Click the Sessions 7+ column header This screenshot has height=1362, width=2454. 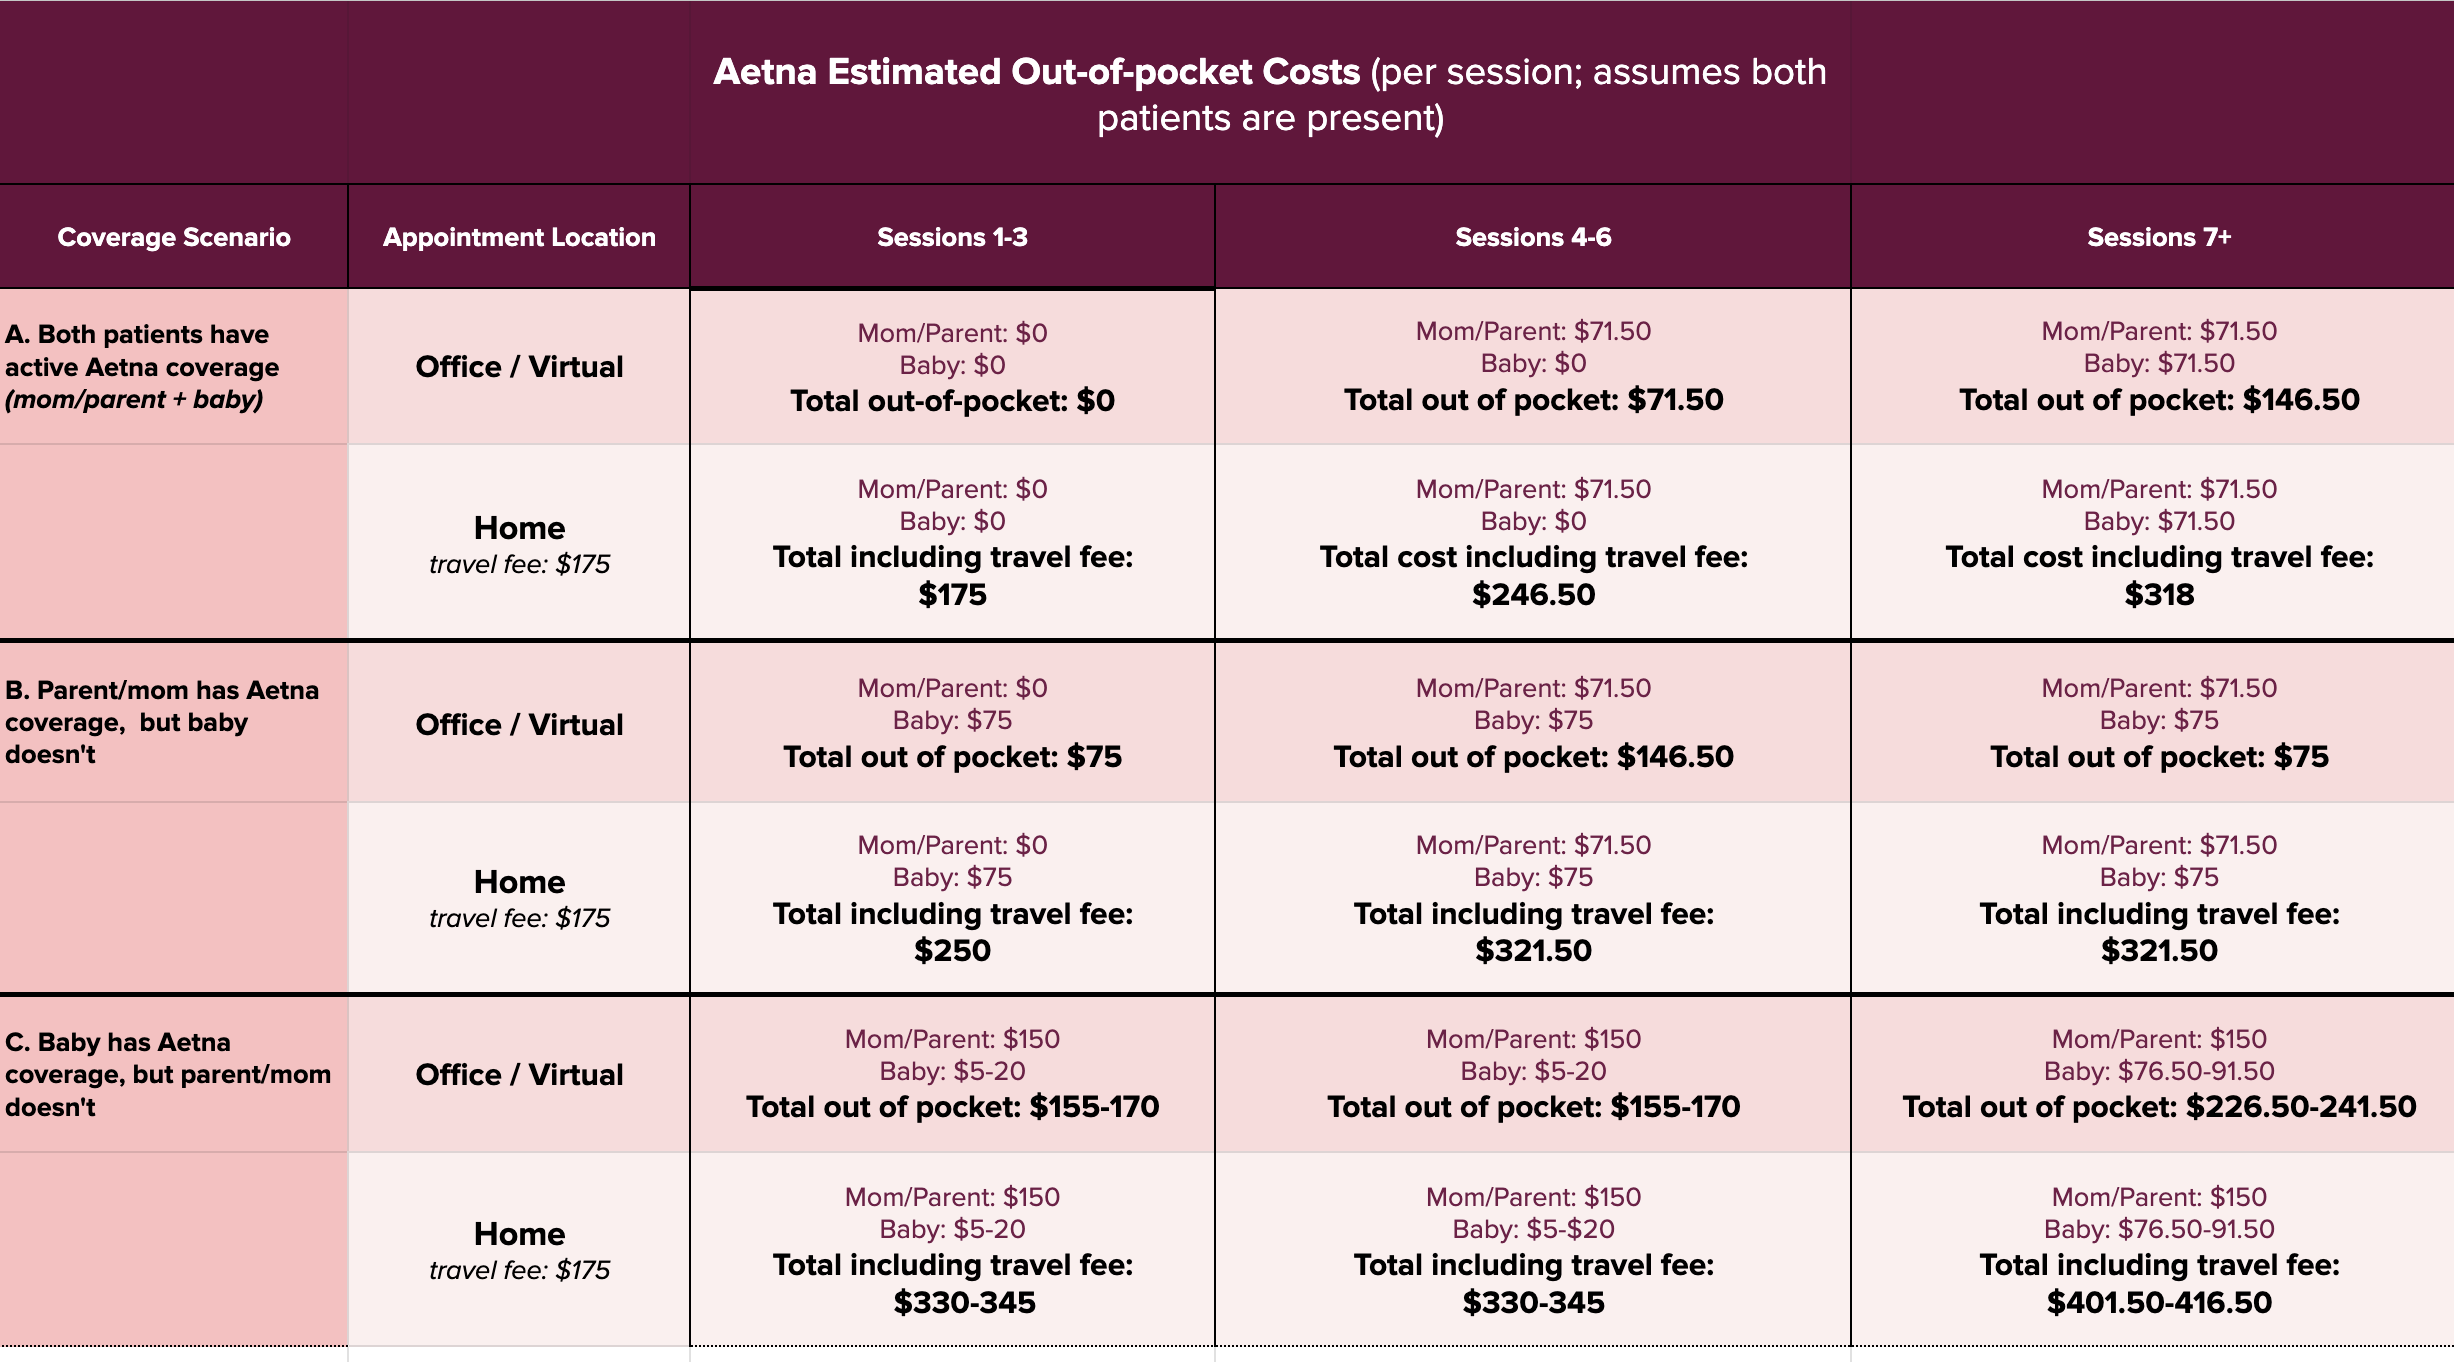click(2158, 237)
